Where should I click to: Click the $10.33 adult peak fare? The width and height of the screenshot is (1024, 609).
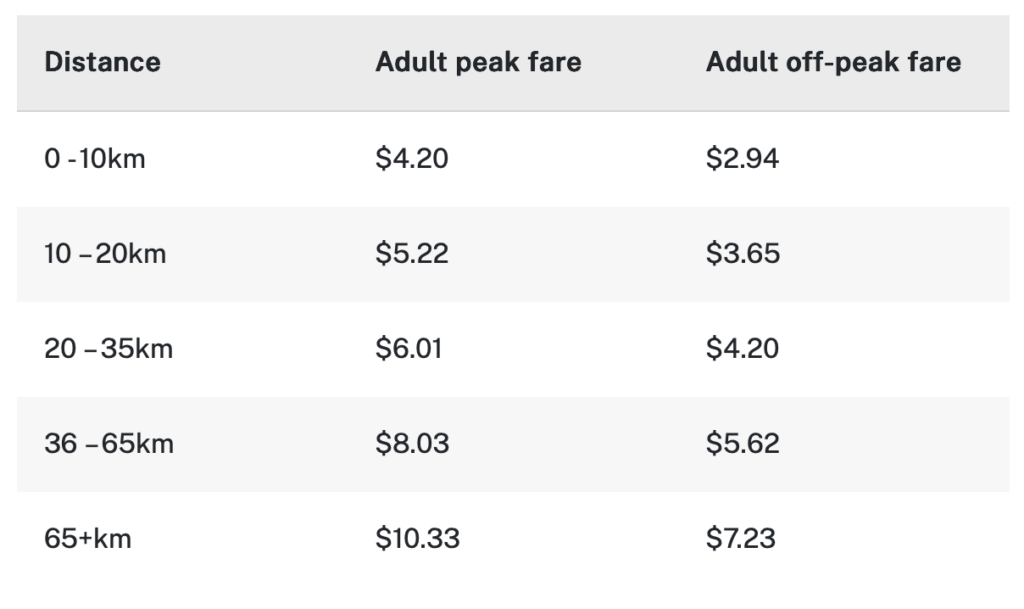point(418,539)
